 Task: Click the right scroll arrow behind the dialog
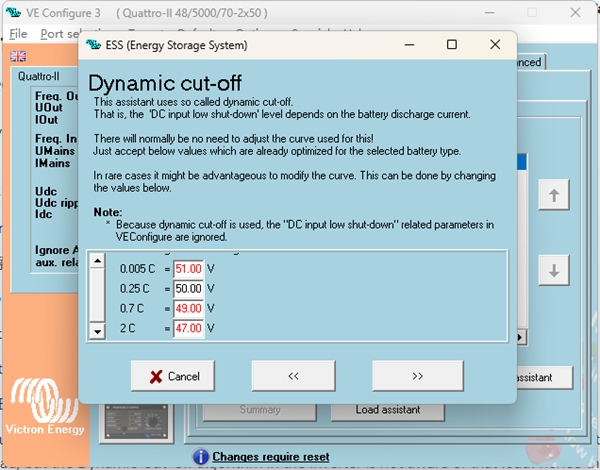pyautogui.click(x=520, y=337)
